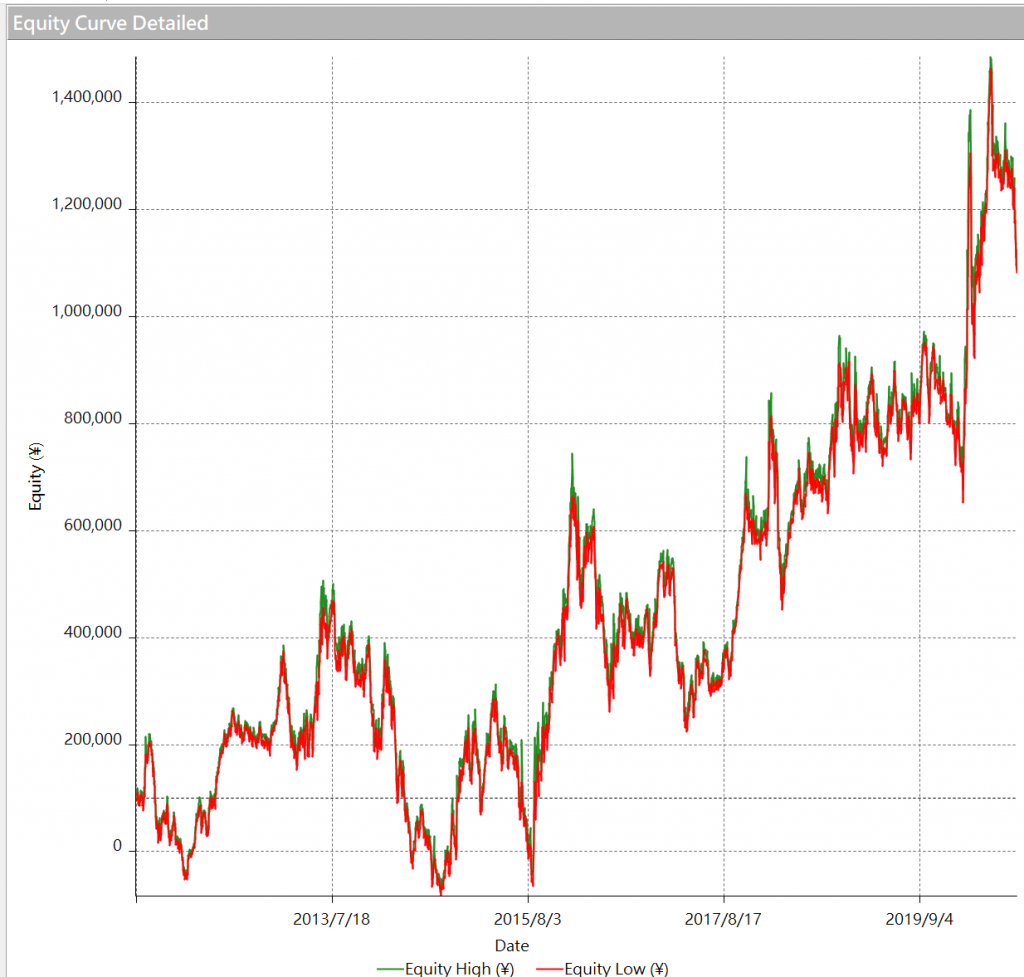This screenshot has width=1024, height=977.
Task: Select the Equity Low (¥) legend label
Action: [616, 967]
